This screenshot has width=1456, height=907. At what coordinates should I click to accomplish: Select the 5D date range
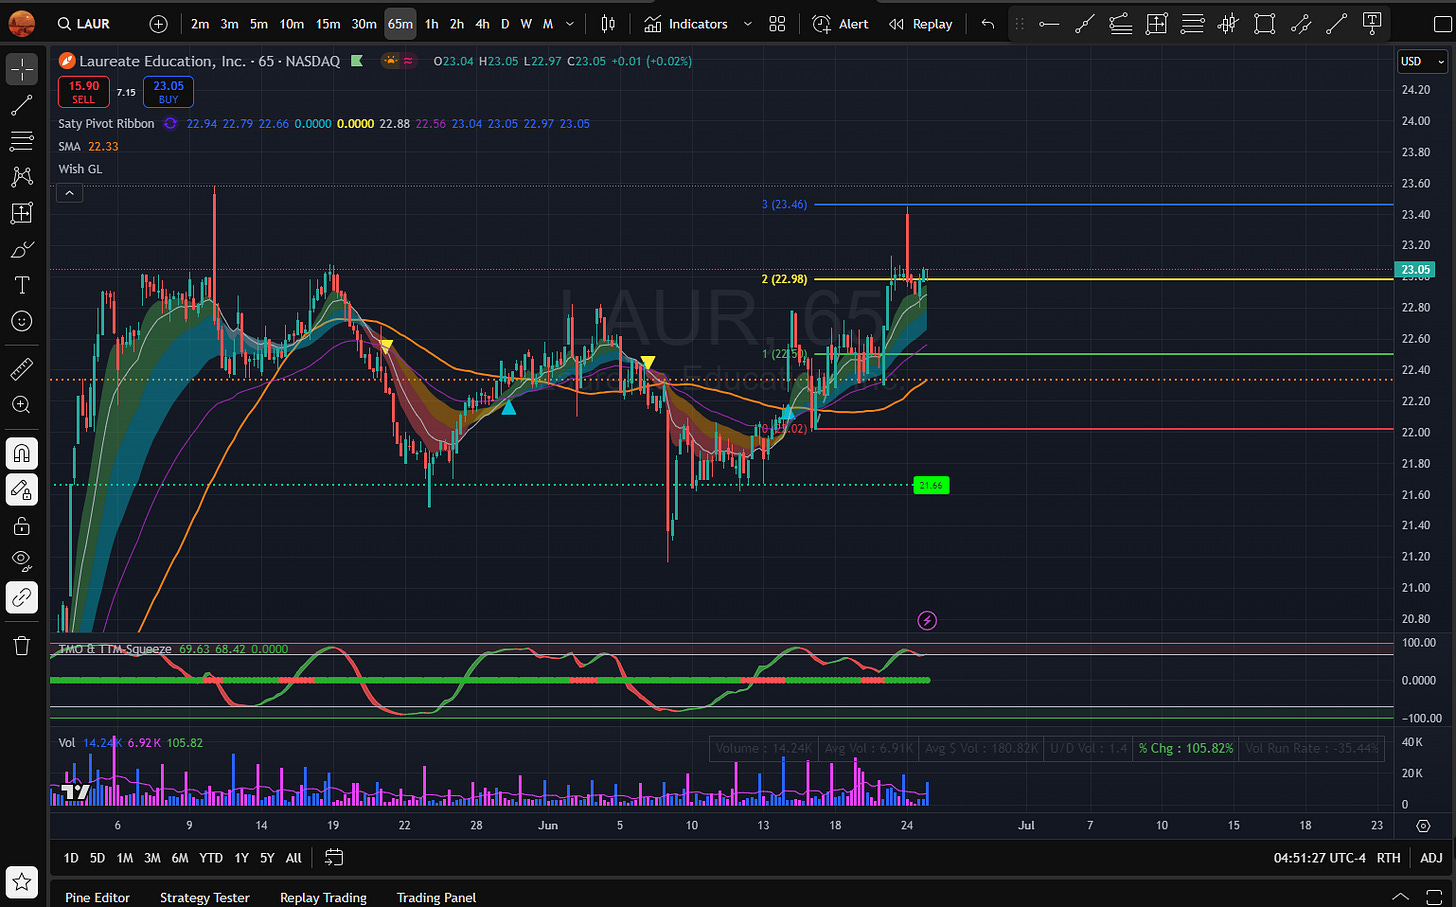coord(97,858)
